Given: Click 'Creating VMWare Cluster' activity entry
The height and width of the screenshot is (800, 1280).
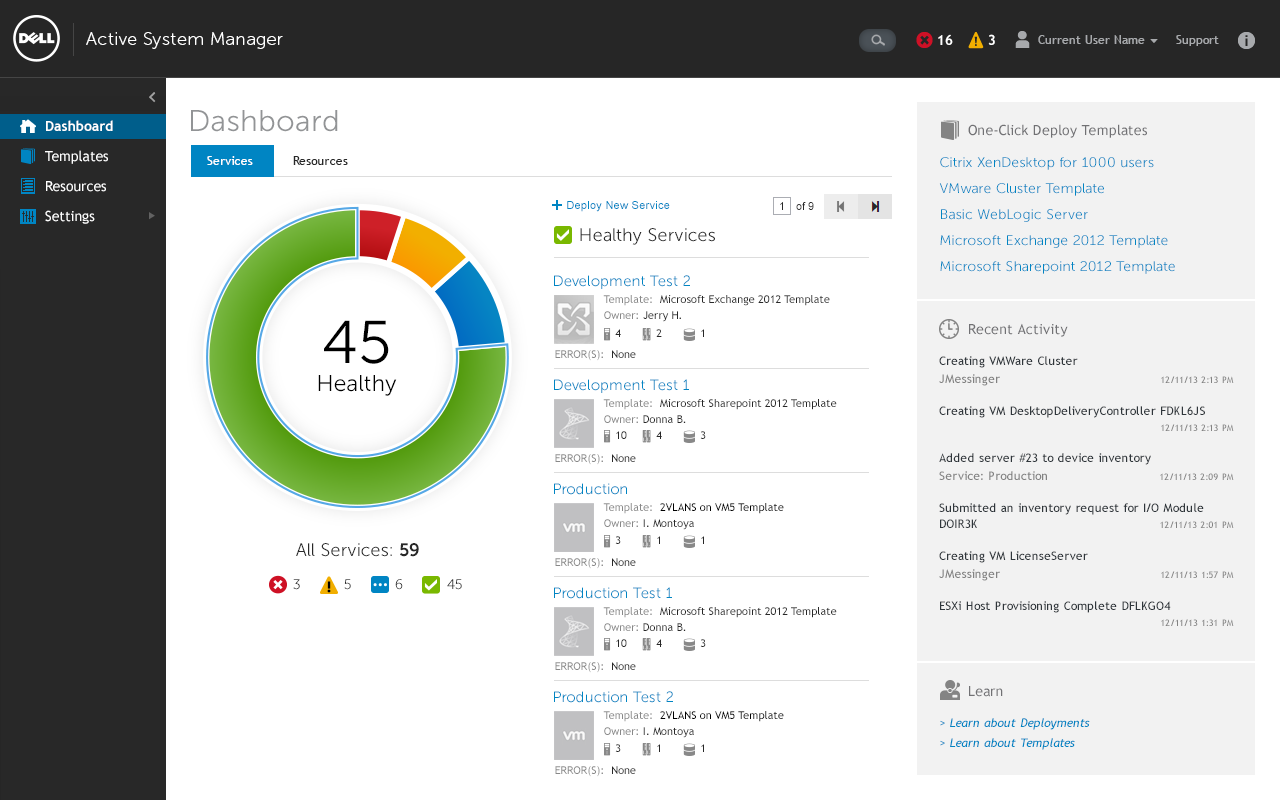Looking at the screenshot, I should click(1008, 361).
